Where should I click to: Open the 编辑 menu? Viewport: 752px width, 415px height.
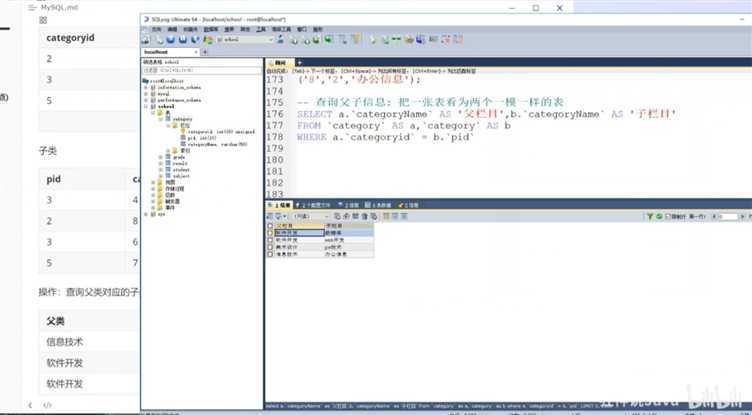pyautogui.click(x=172, y=29)
